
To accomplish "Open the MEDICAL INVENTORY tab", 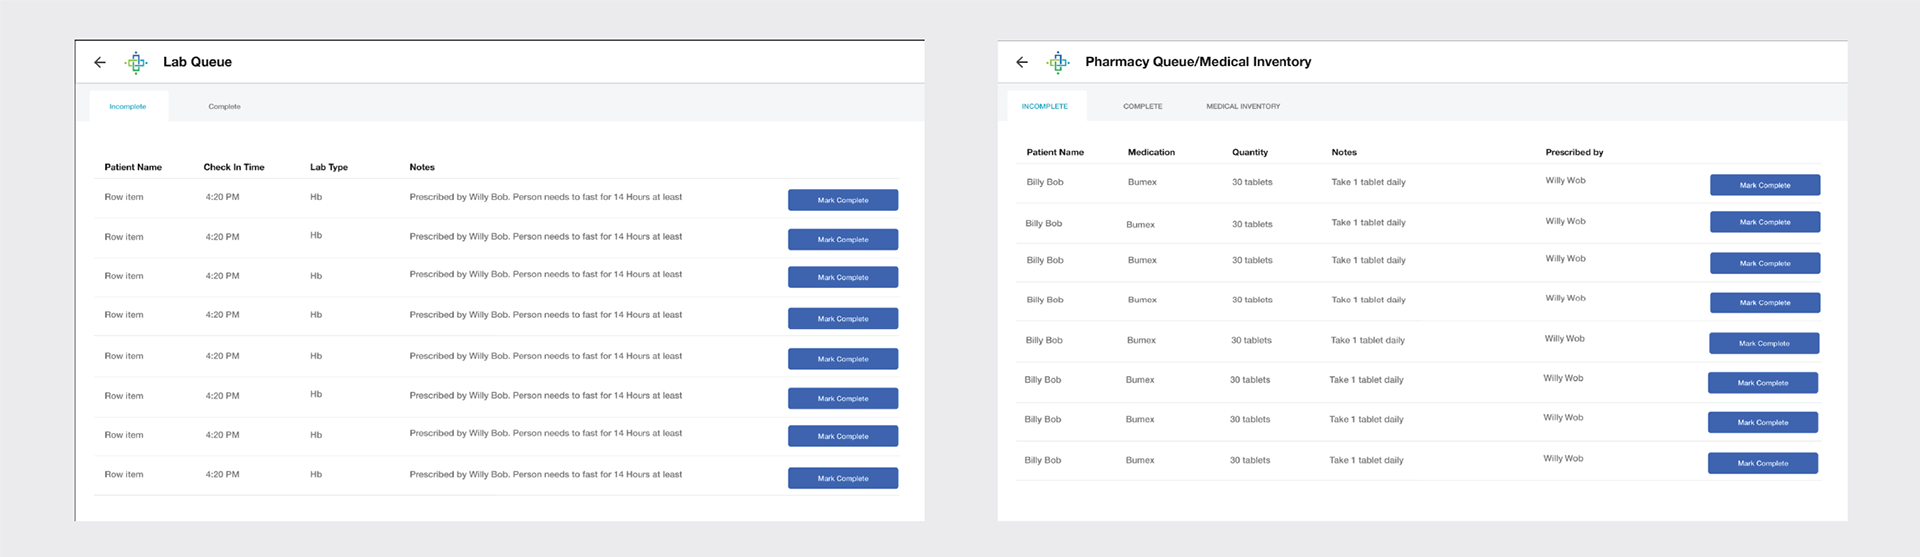I will pos(1243,106).
